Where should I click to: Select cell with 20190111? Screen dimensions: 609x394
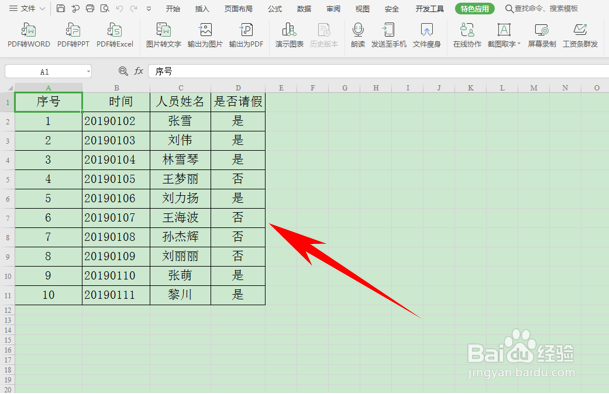coord(116,295)
